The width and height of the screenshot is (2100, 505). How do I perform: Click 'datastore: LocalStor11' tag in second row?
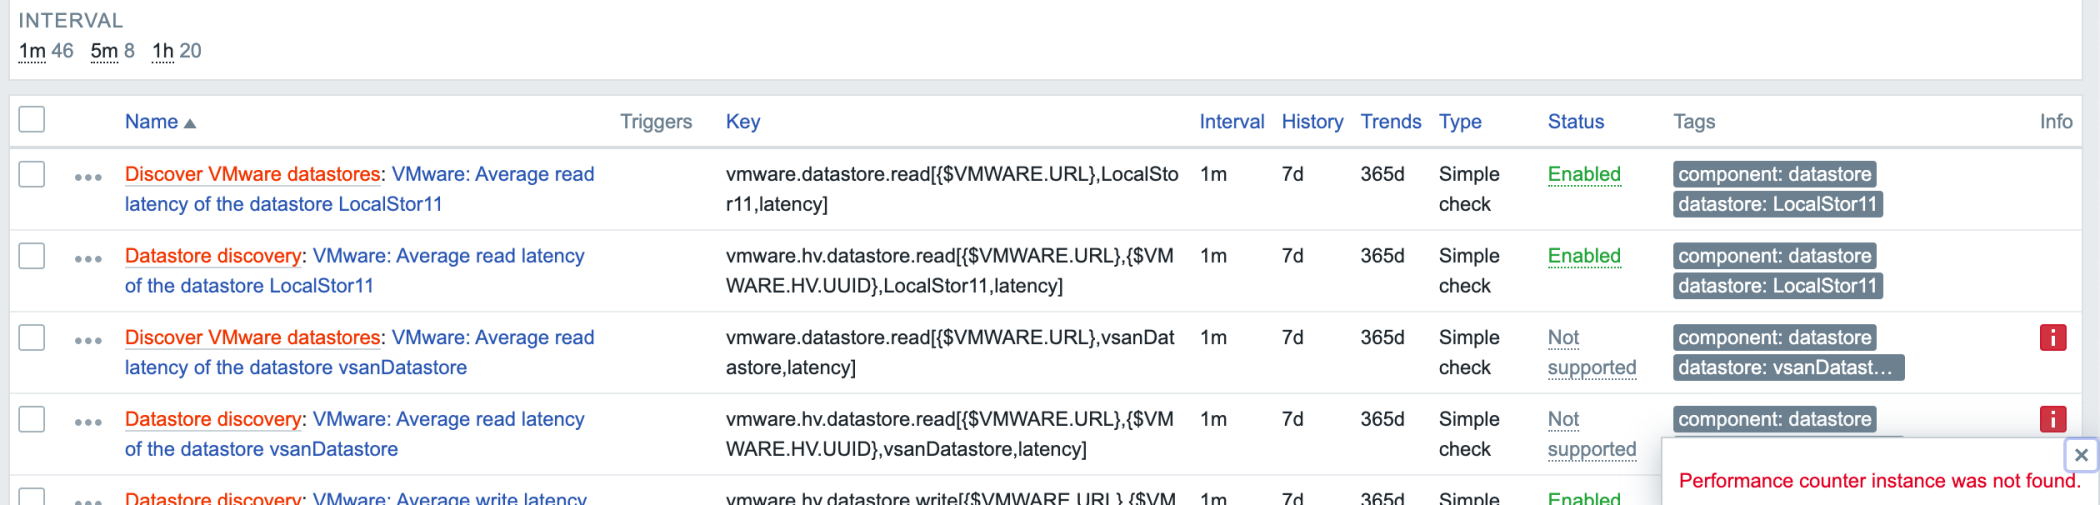[1777, 286]
